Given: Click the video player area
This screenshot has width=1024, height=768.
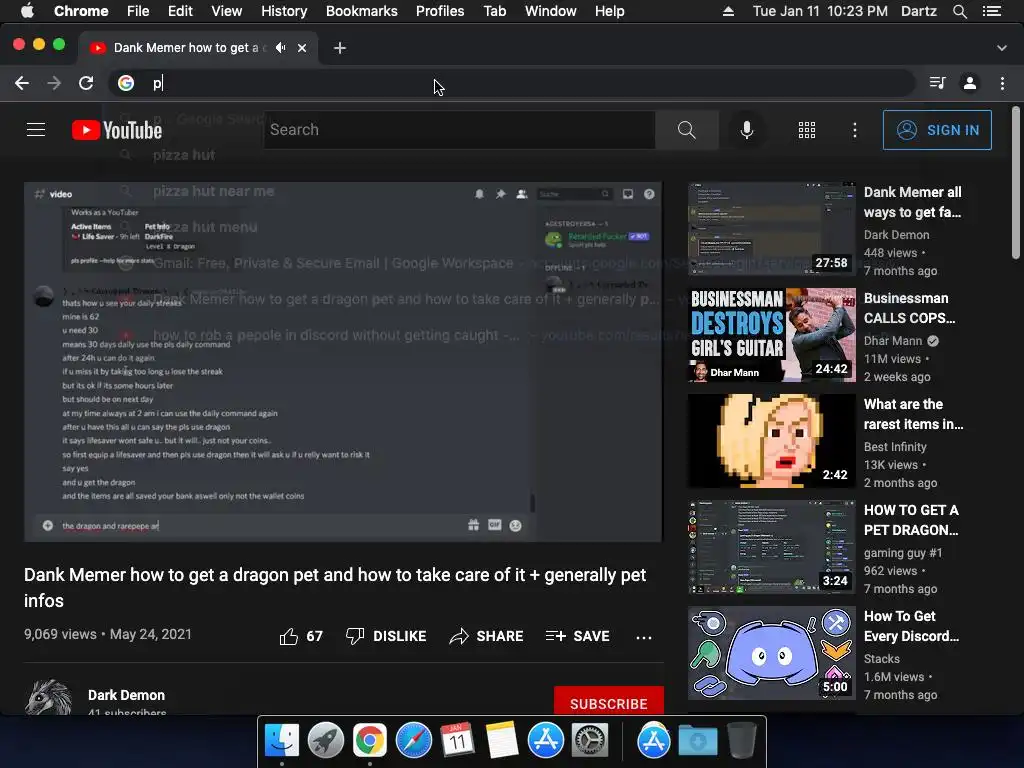Looking at the screenshot, I should coord(343,362).
